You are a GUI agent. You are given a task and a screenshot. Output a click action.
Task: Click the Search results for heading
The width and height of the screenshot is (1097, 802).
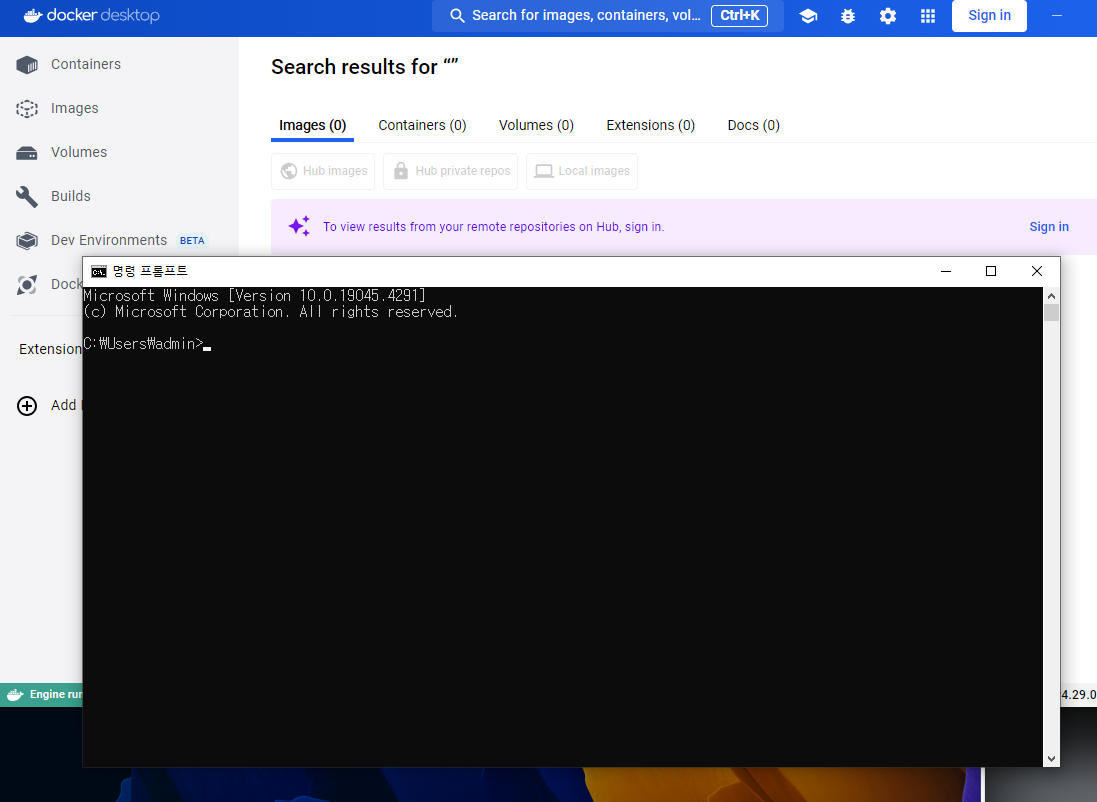tap(365, 67)
